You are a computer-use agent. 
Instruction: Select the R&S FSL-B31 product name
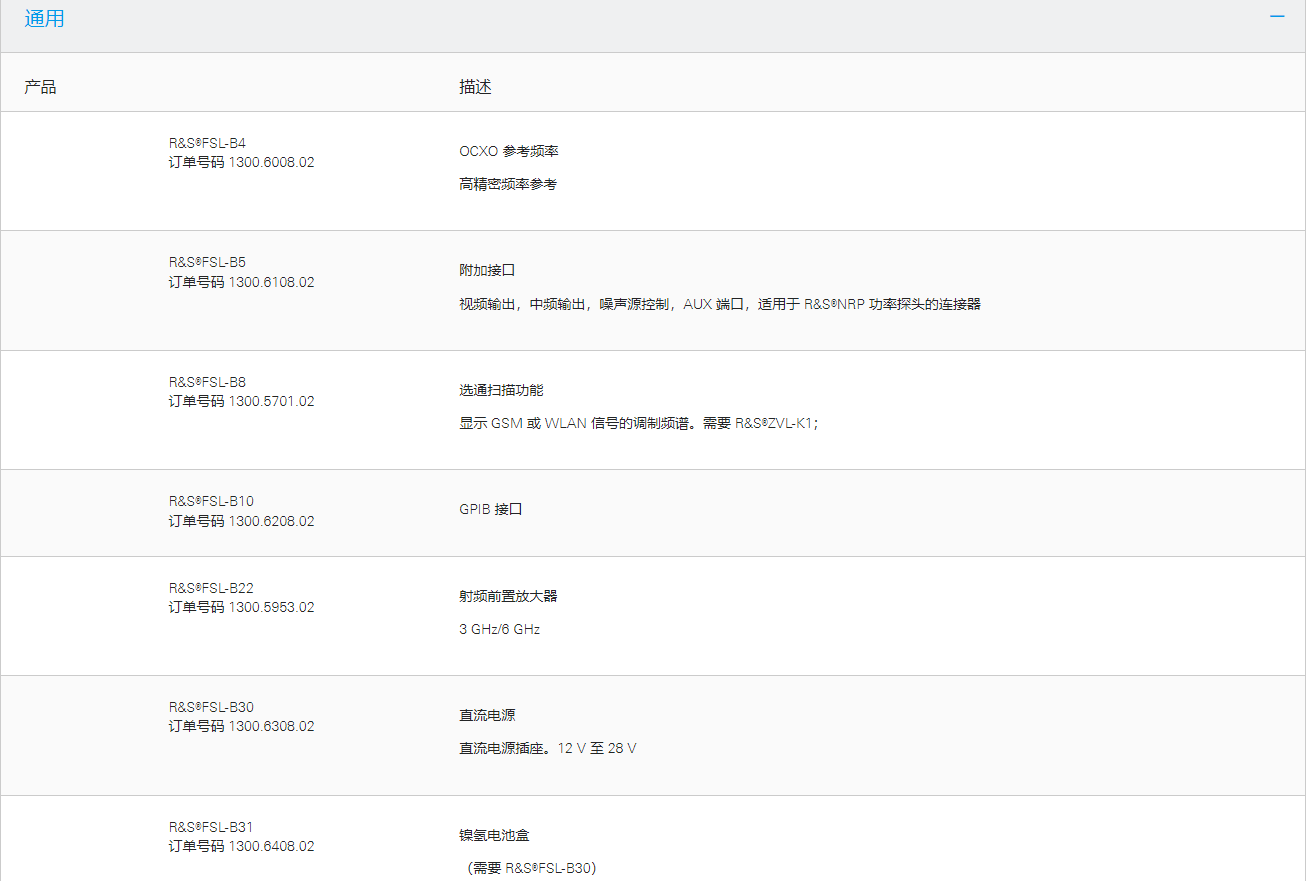coord(211,827)
